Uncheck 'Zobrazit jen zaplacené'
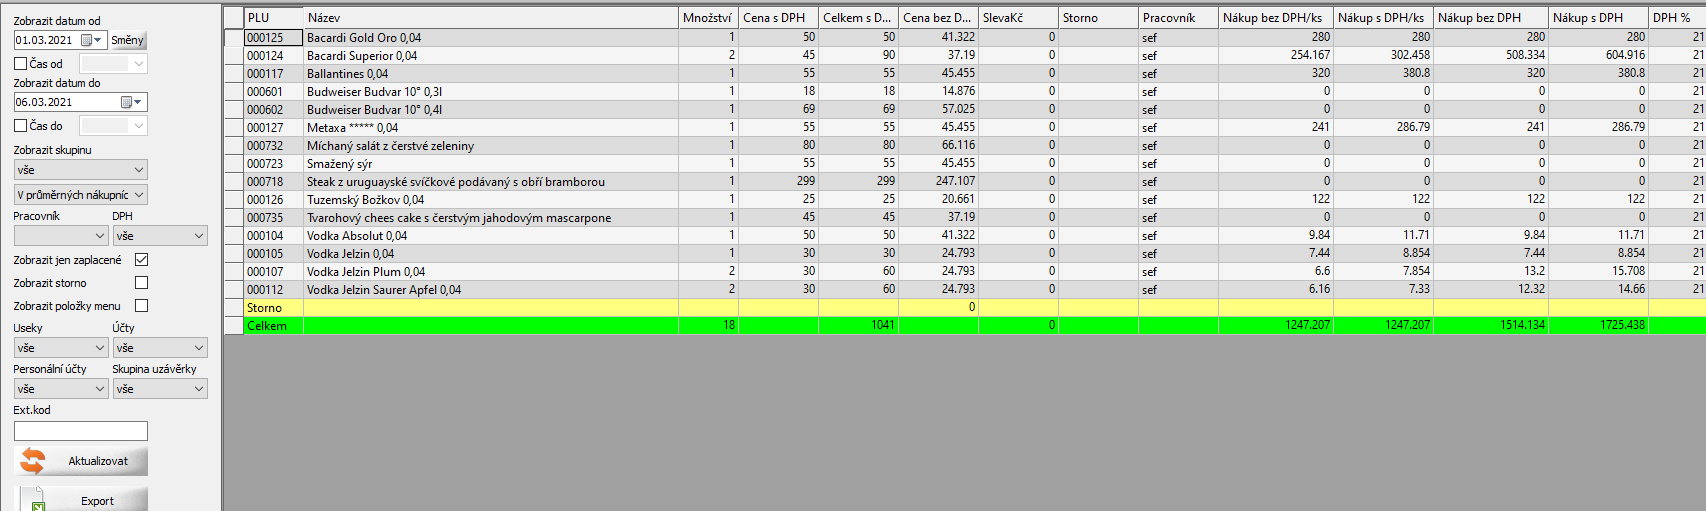Screen dimensions: 1706x511 141,260
